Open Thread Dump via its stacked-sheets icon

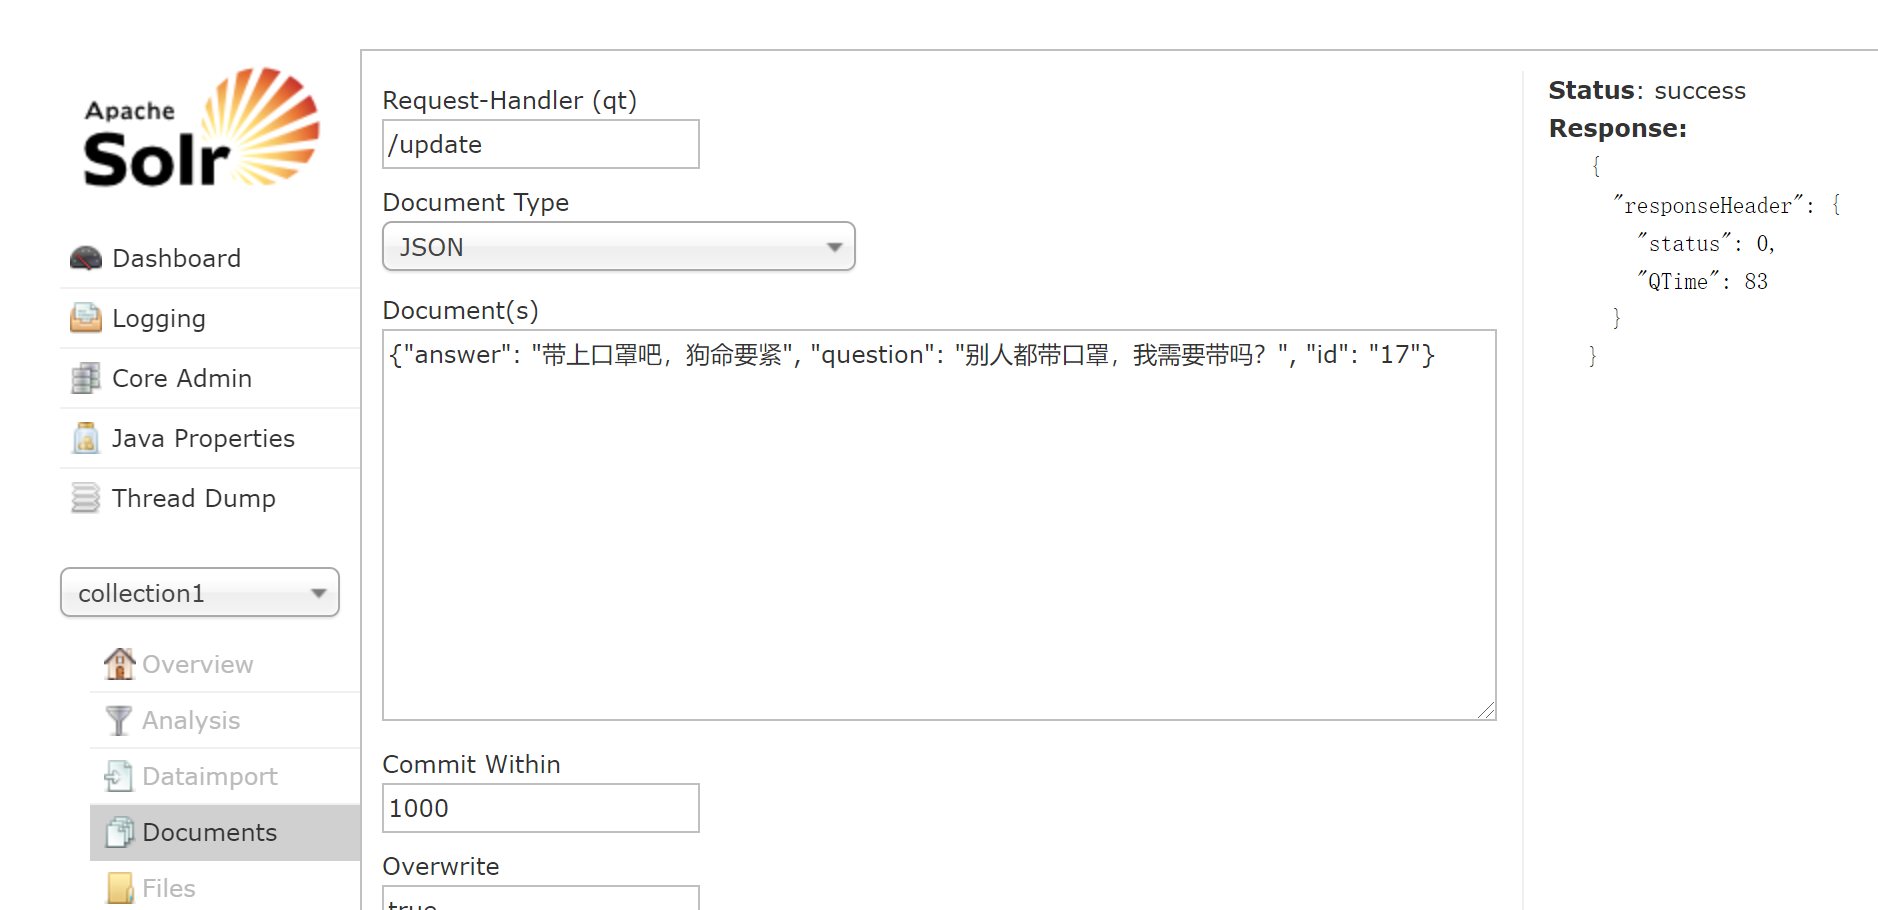[85, 497]
